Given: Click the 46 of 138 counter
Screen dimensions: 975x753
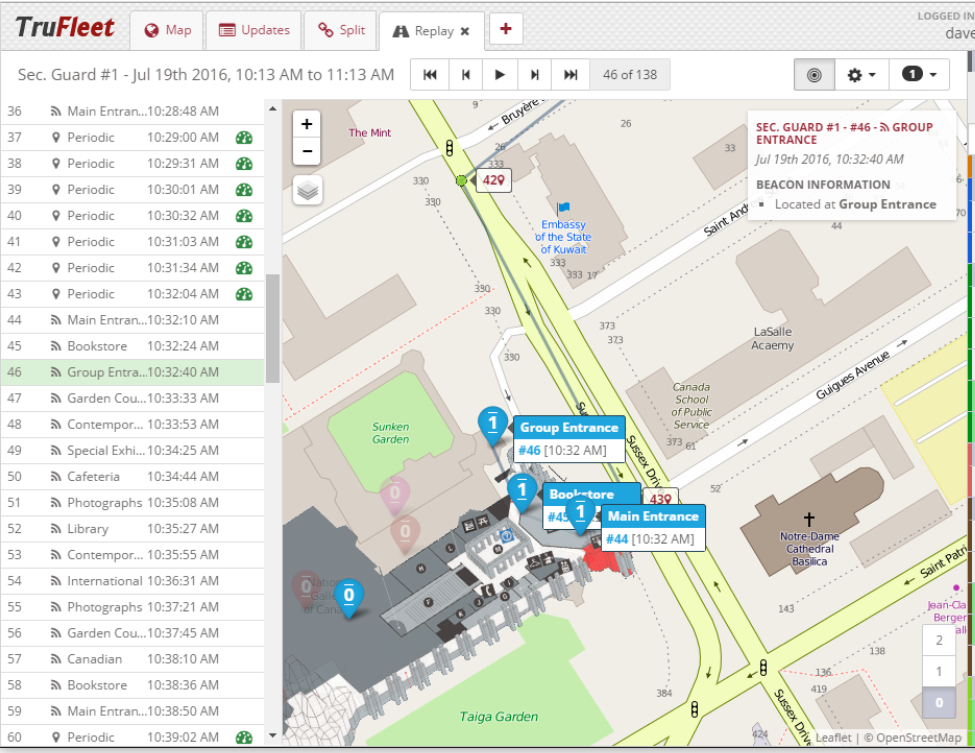Looking at the screenshot, I should click(630, 75).
